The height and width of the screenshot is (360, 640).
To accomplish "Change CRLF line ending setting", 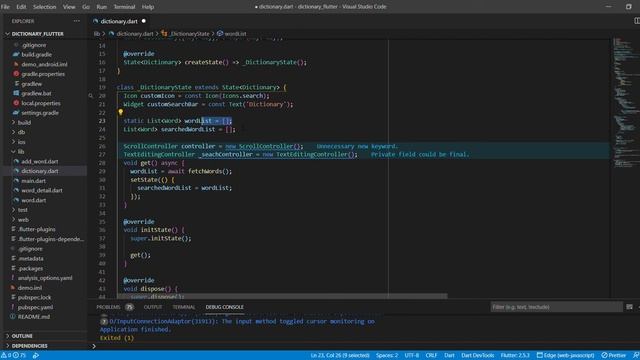I will [x=431, y=356].
